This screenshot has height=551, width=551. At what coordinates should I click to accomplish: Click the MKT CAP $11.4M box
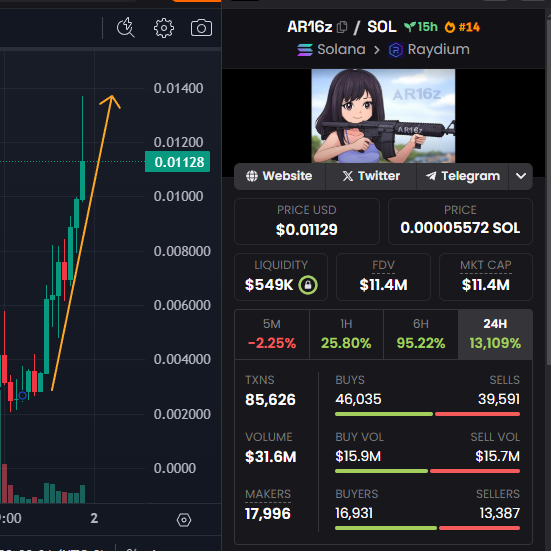click(486, 277)
